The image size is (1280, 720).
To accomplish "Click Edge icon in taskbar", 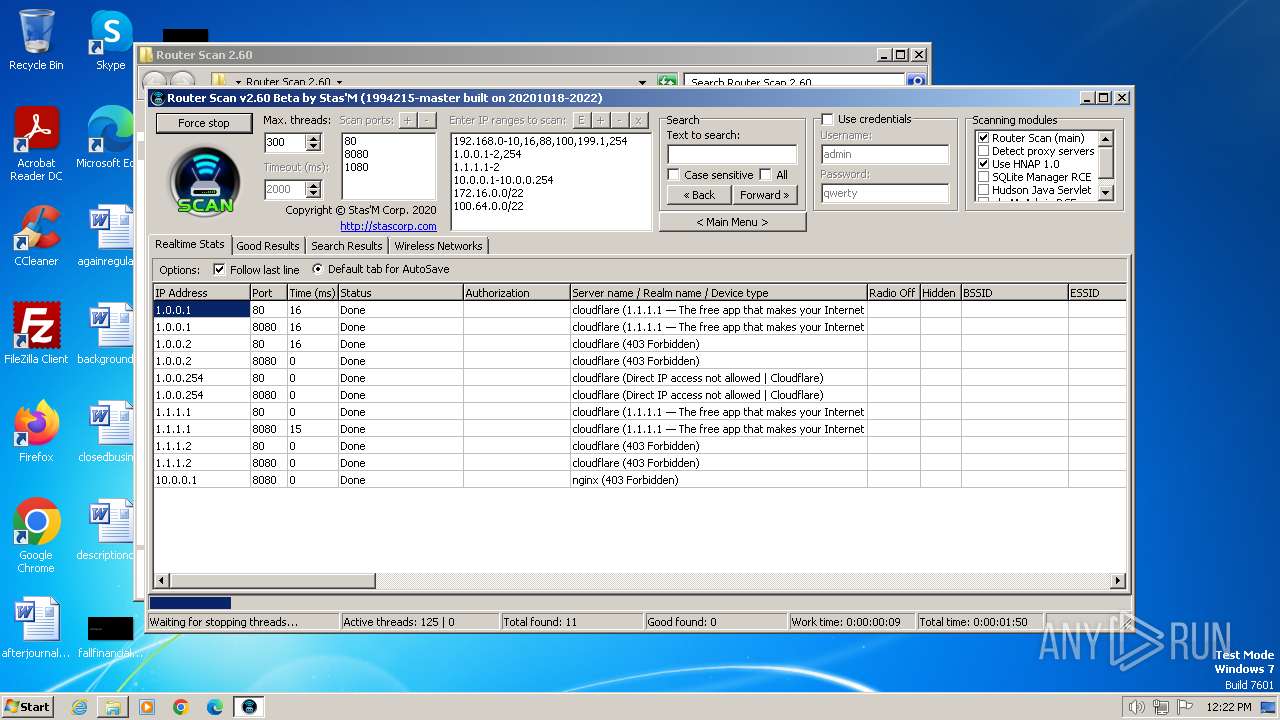I will click(215, 707).
